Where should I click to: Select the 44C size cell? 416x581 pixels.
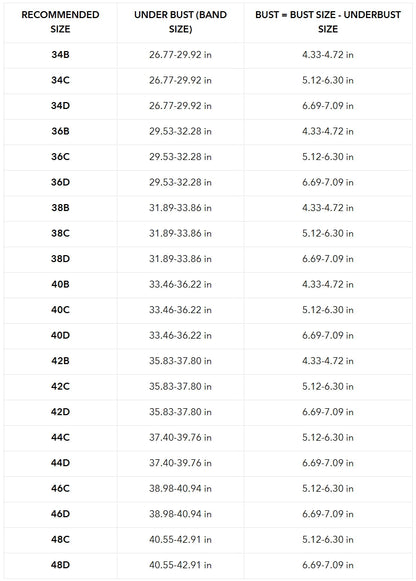coord(60,438)
